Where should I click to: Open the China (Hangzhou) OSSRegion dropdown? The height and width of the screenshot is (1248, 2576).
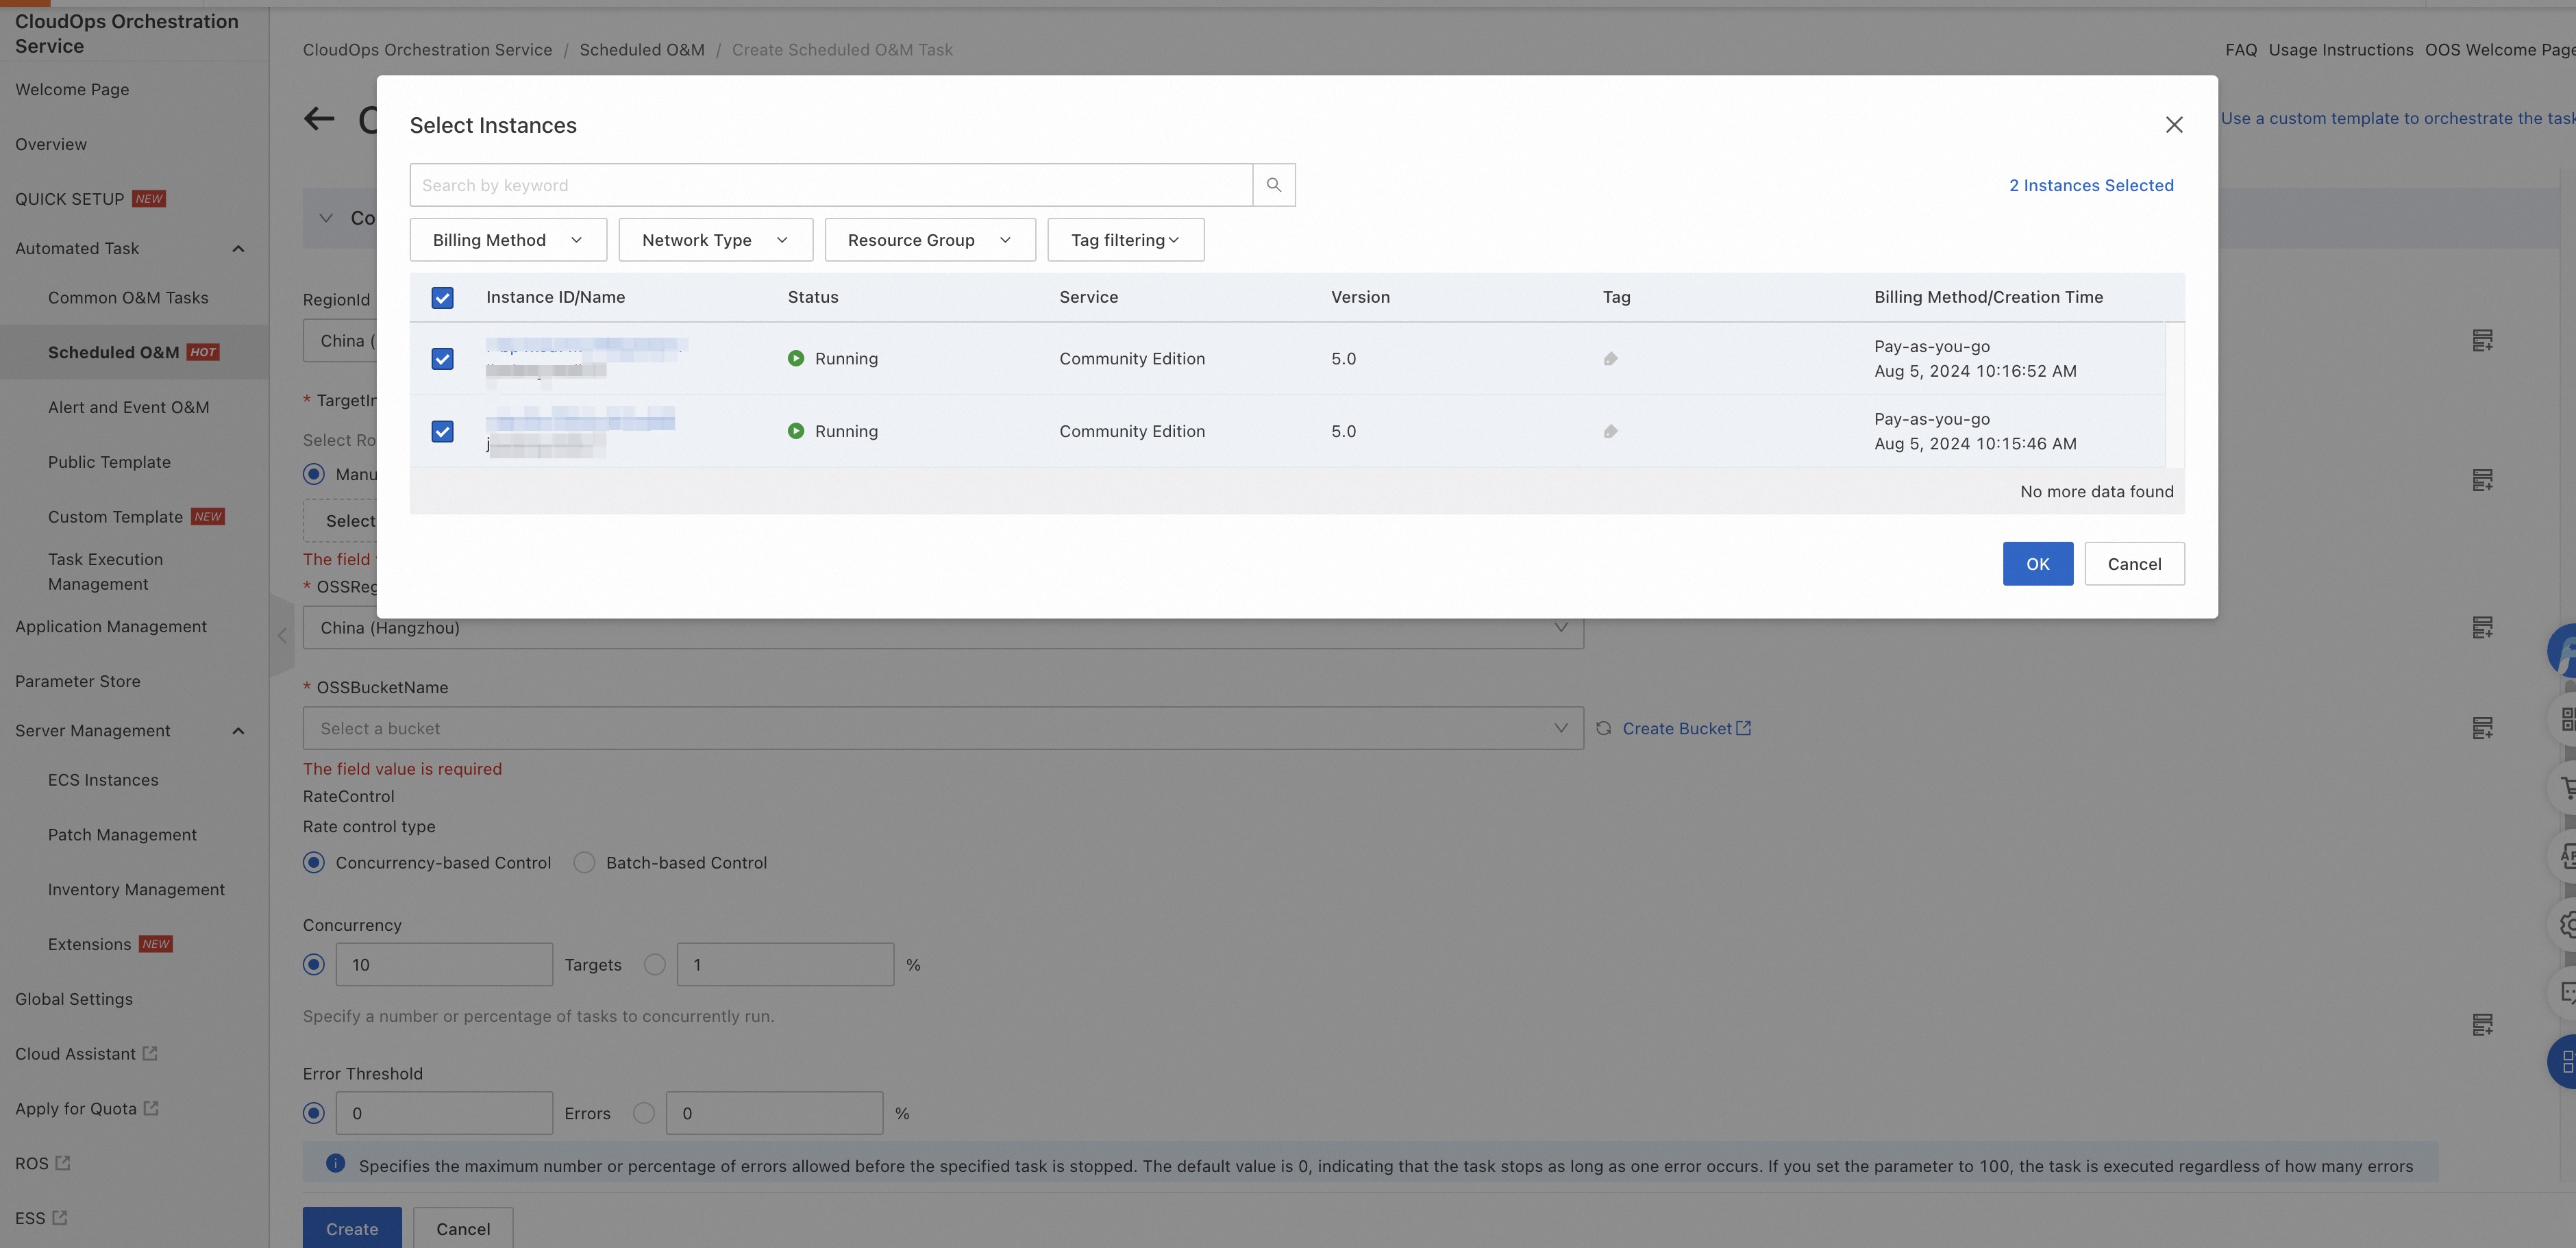pyautogui.click(x=943, y=628)
